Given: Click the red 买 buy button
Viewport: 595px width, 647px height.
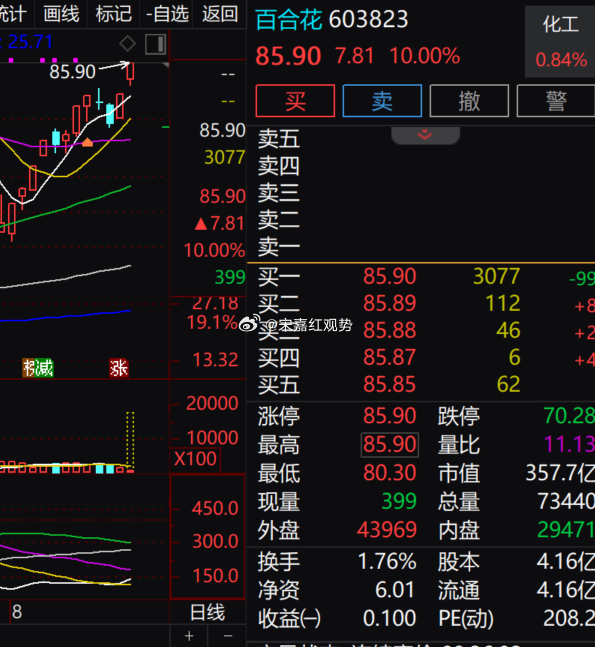Looking at the screenshot, I should pos(295,101).
